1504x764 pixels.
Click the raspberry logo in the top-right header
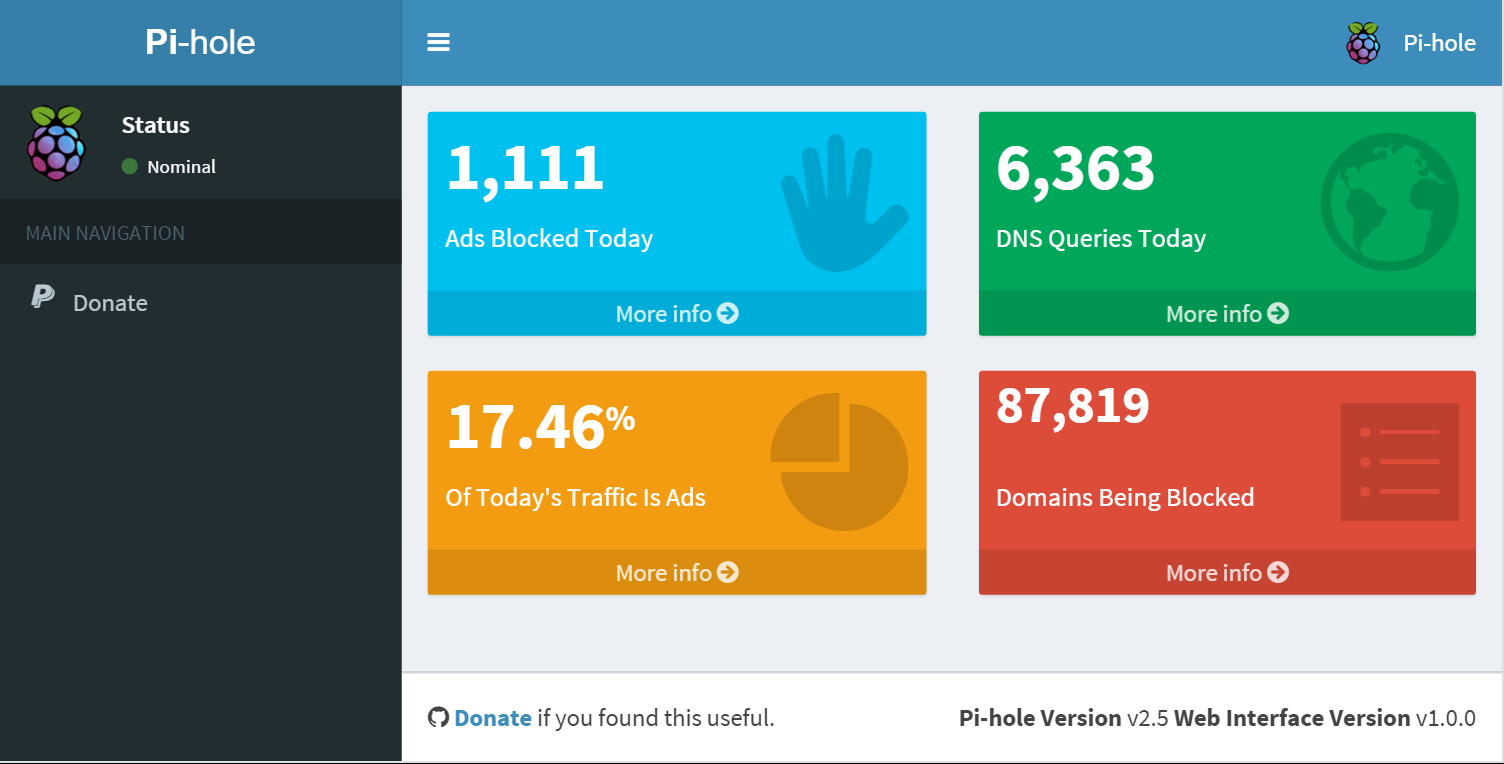[1362, 43]
